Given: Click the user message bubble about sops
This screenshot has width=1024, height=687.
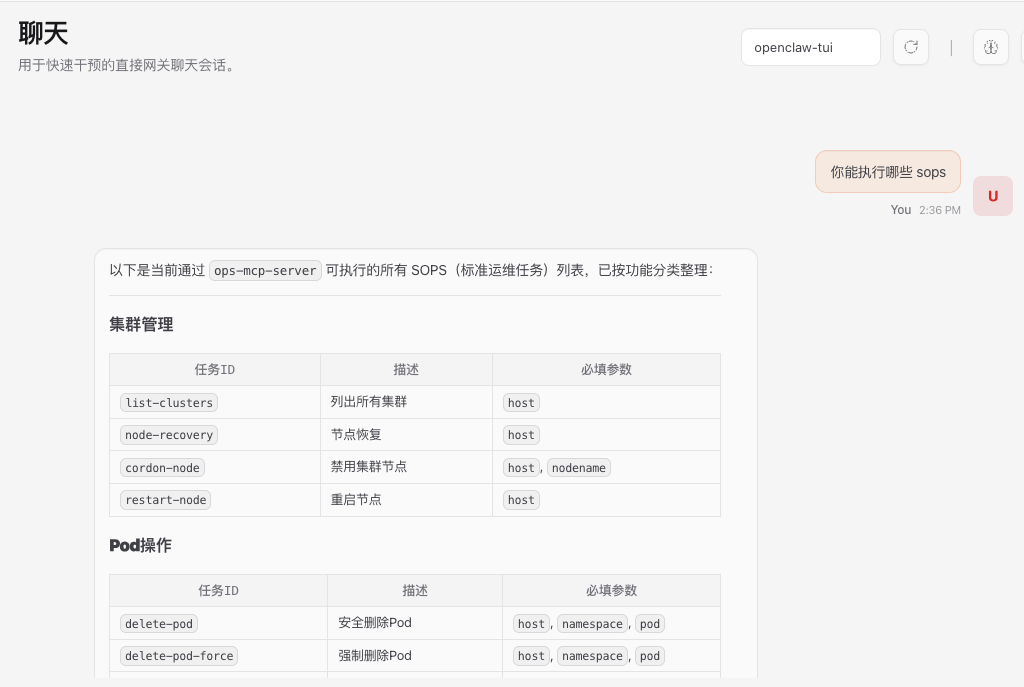Looking at the screenshot, I should (887, 172).
